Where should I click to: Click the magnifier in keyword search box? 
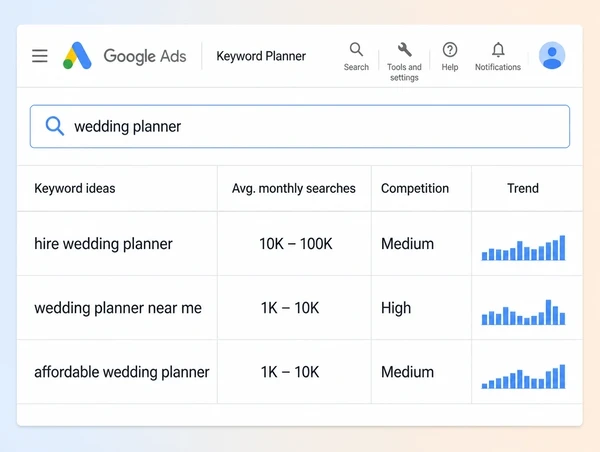click(55, 126)
